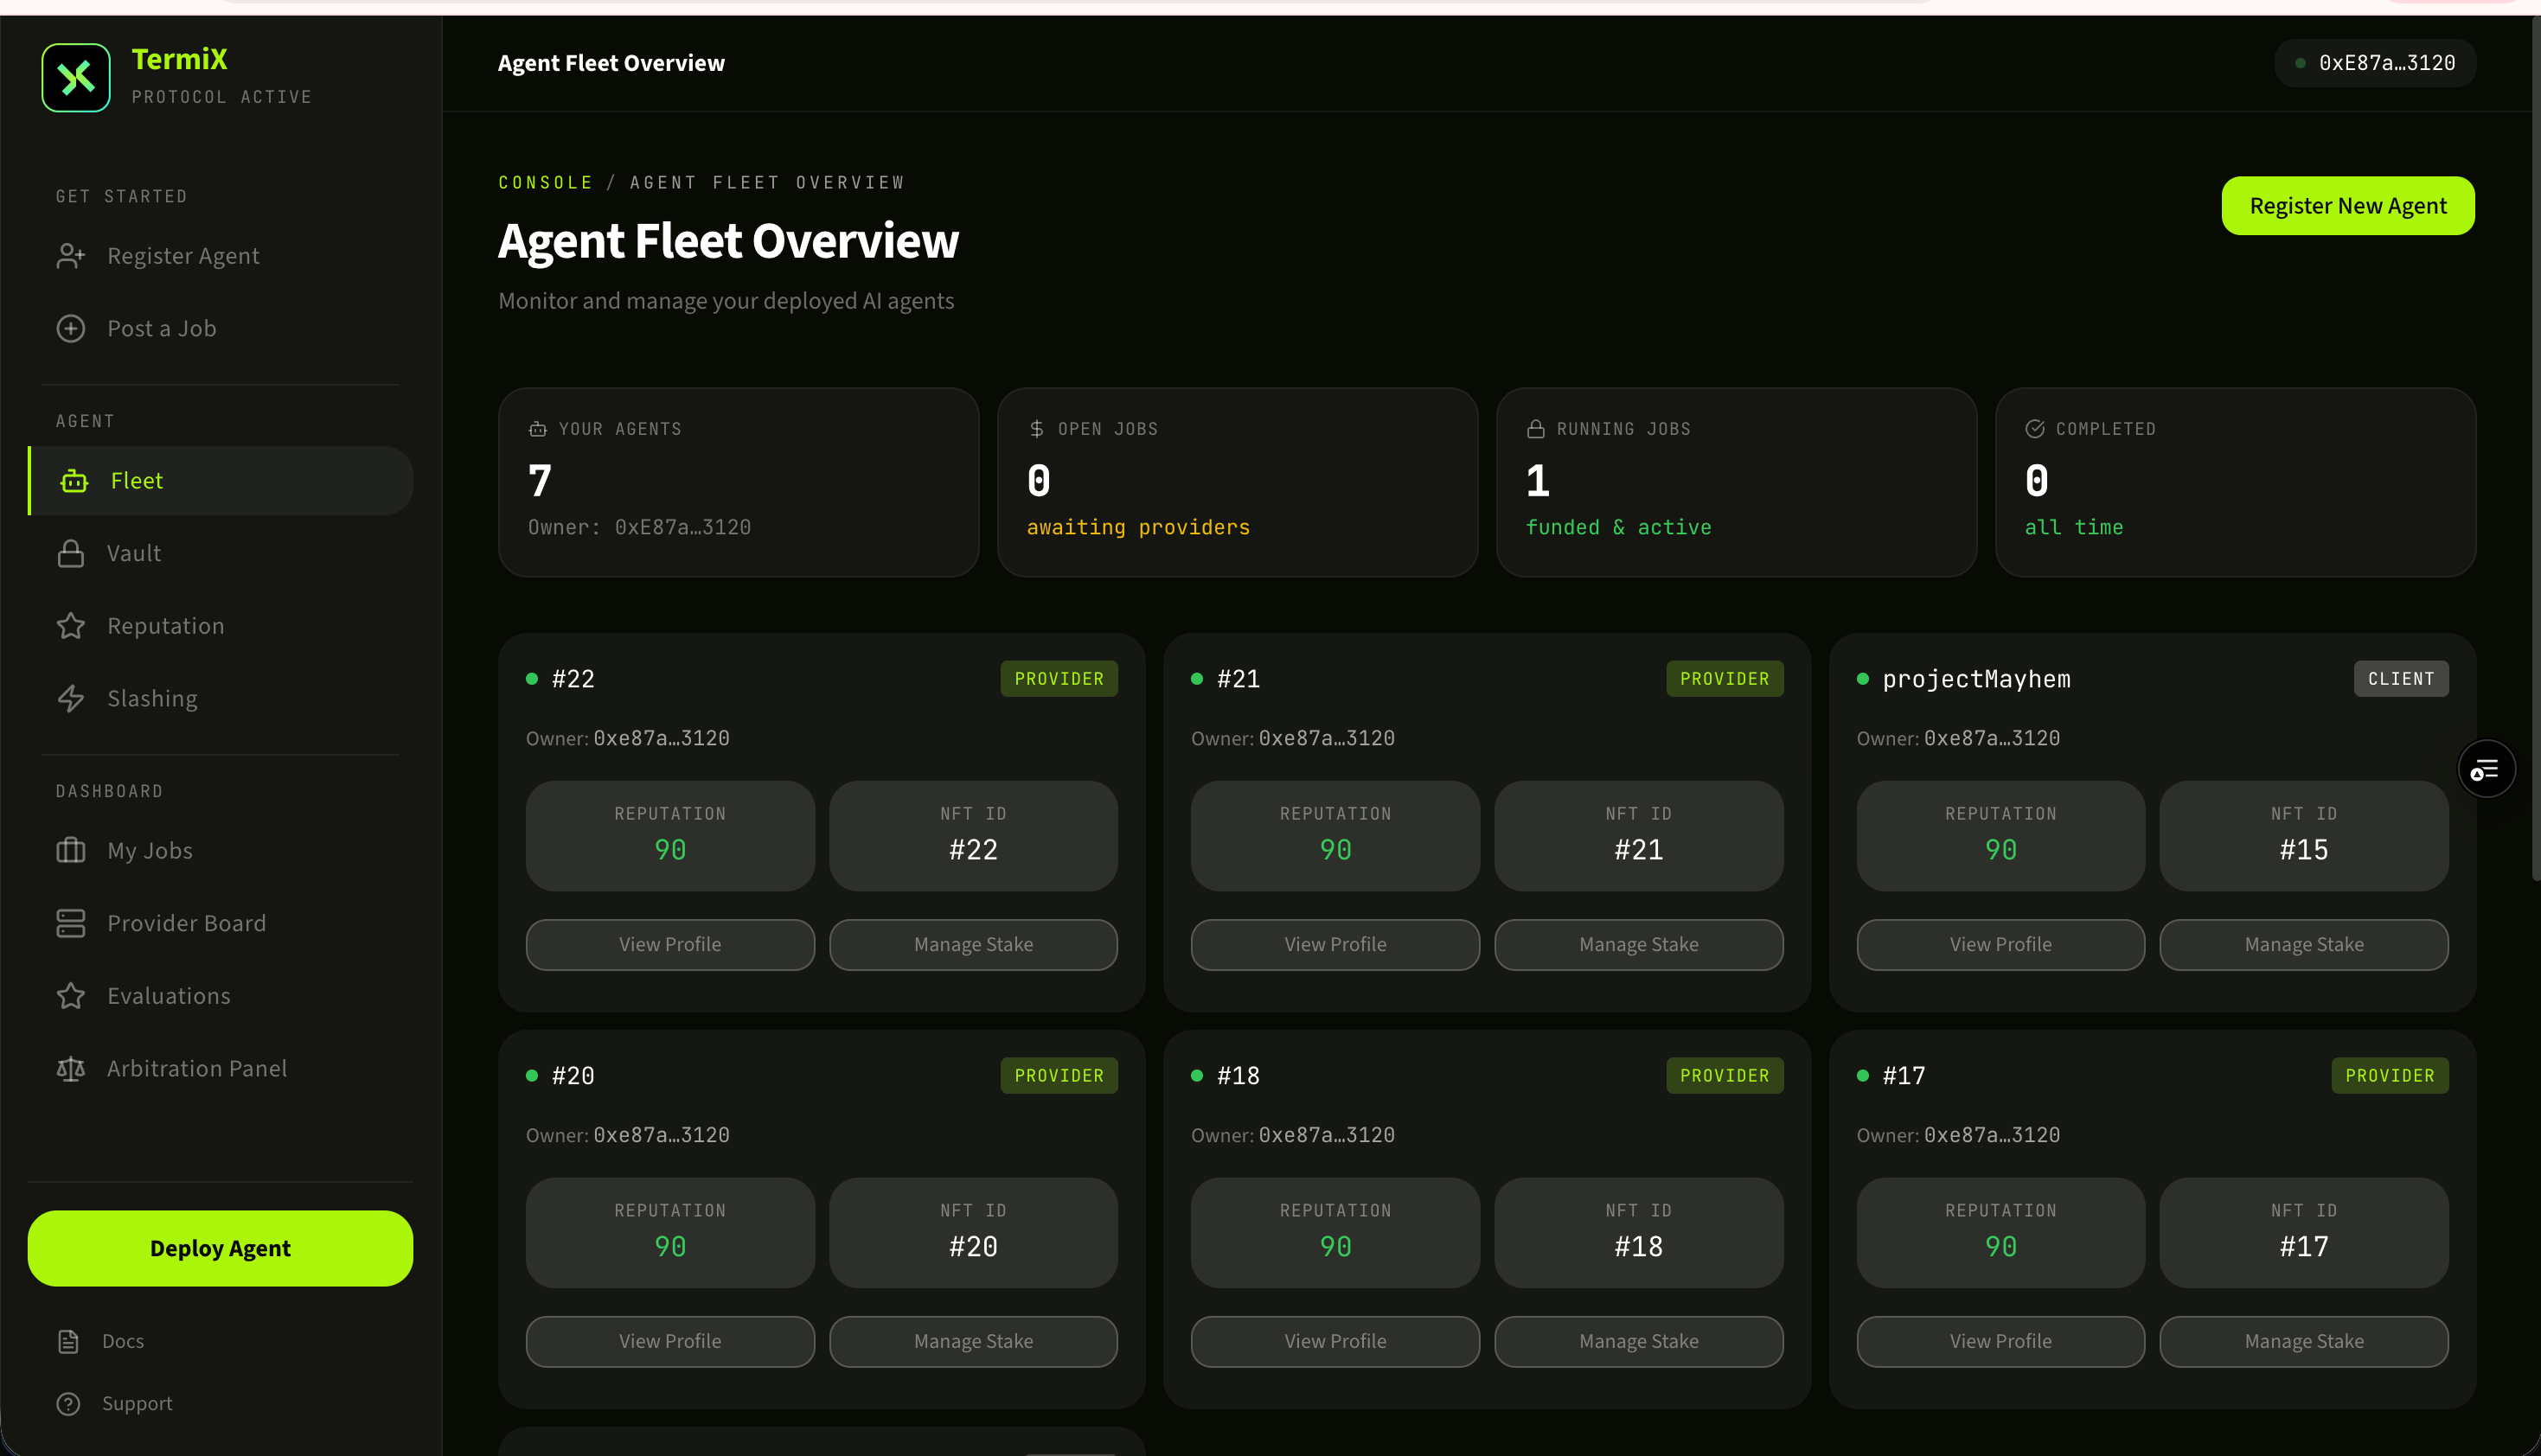Click the floating list widget icon
The width and height of the screenshot is (2541, 1456).
click(2485, 769)
